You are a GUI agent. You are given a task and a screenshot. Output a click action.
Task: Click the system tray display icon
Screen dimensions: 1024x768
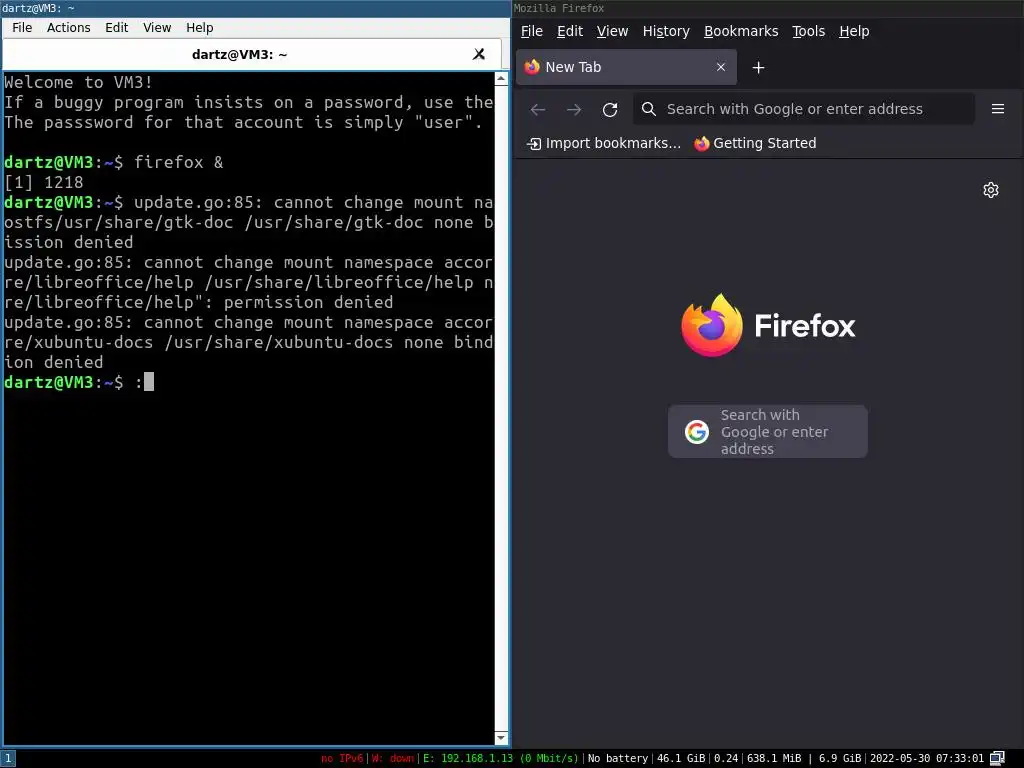tap(997, 758)
